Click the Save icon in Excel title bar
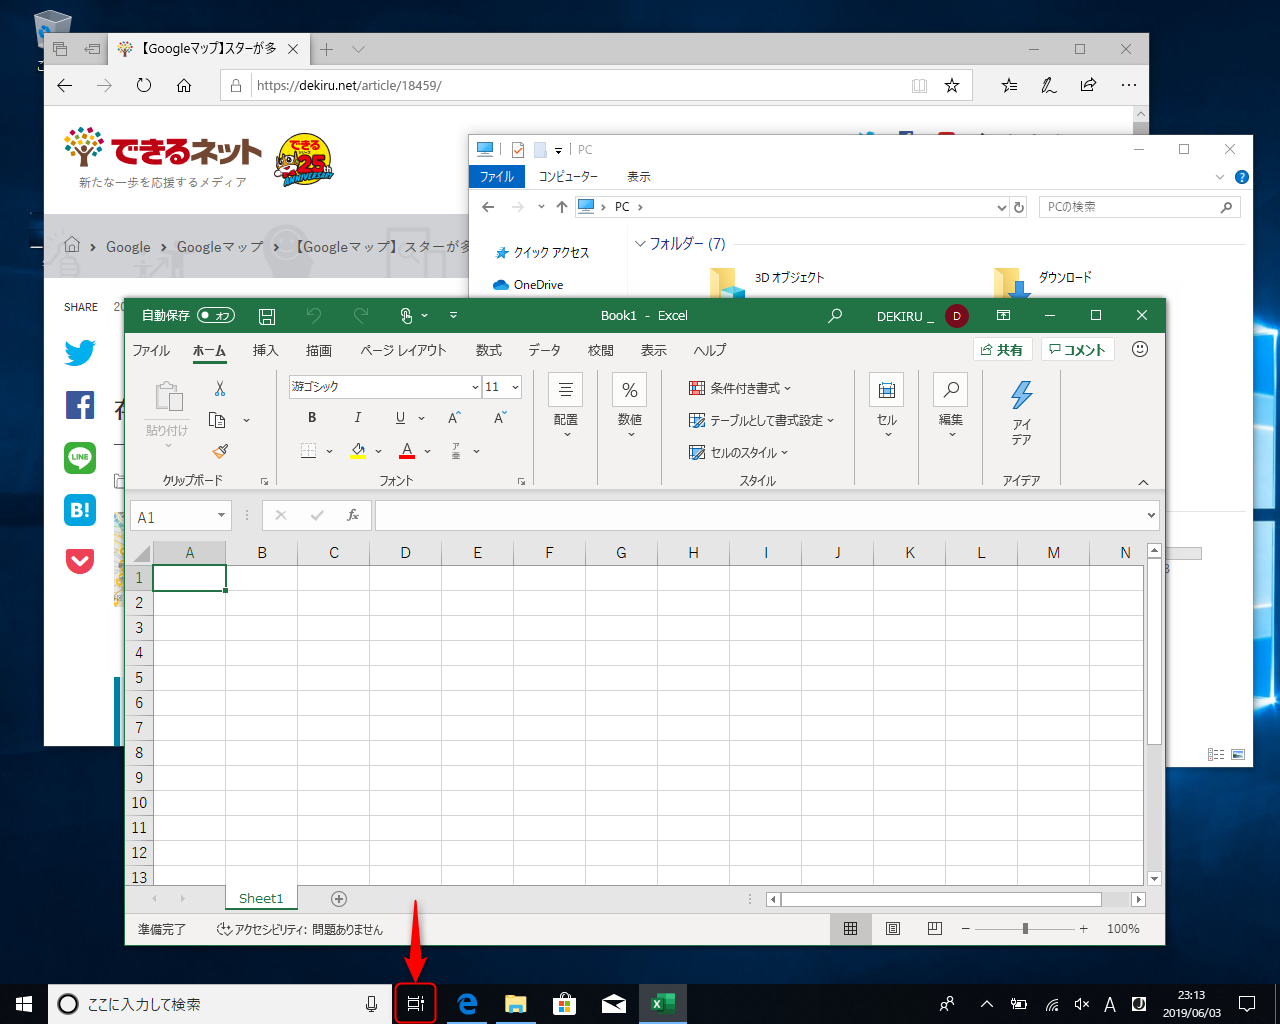The width and height of the screenshot is (1280, 1024). (267, 316)
